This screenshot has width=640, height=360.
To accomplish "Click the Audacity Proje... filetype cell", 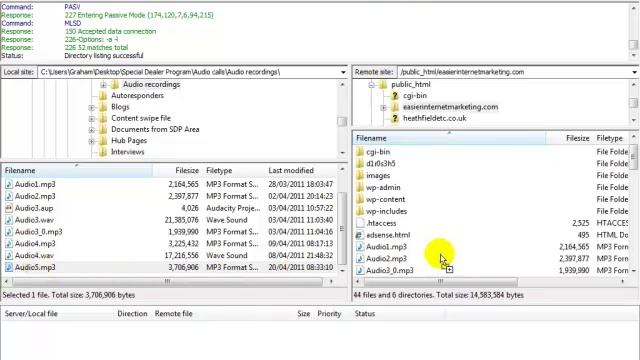I will [233, 208].
